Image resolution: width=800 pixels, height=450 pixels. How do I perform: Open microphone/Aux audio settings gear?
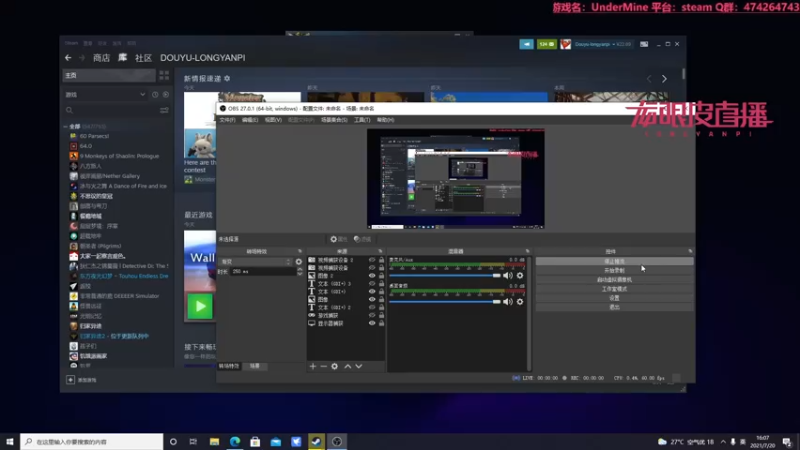point(520,276)
